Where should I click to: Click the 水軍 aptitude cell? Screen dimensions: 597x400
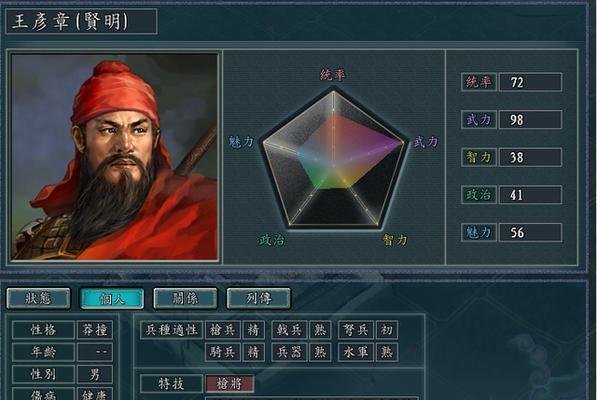[x=356, y=352]
